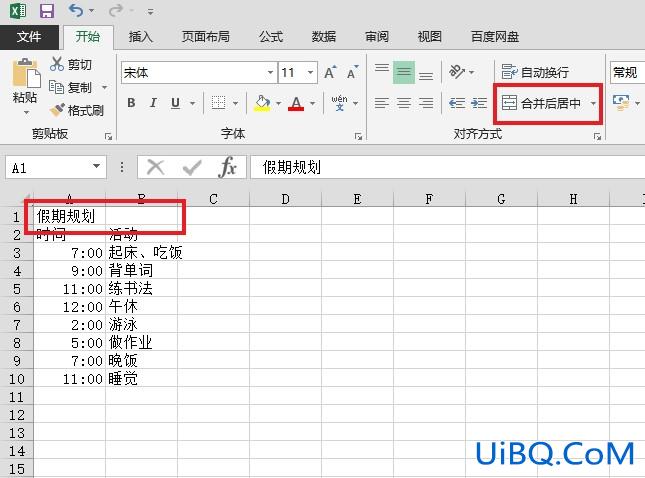This screenshot has width=645, height=478.
Task: Switch to the 插入 tab
Action: (141, 37)
